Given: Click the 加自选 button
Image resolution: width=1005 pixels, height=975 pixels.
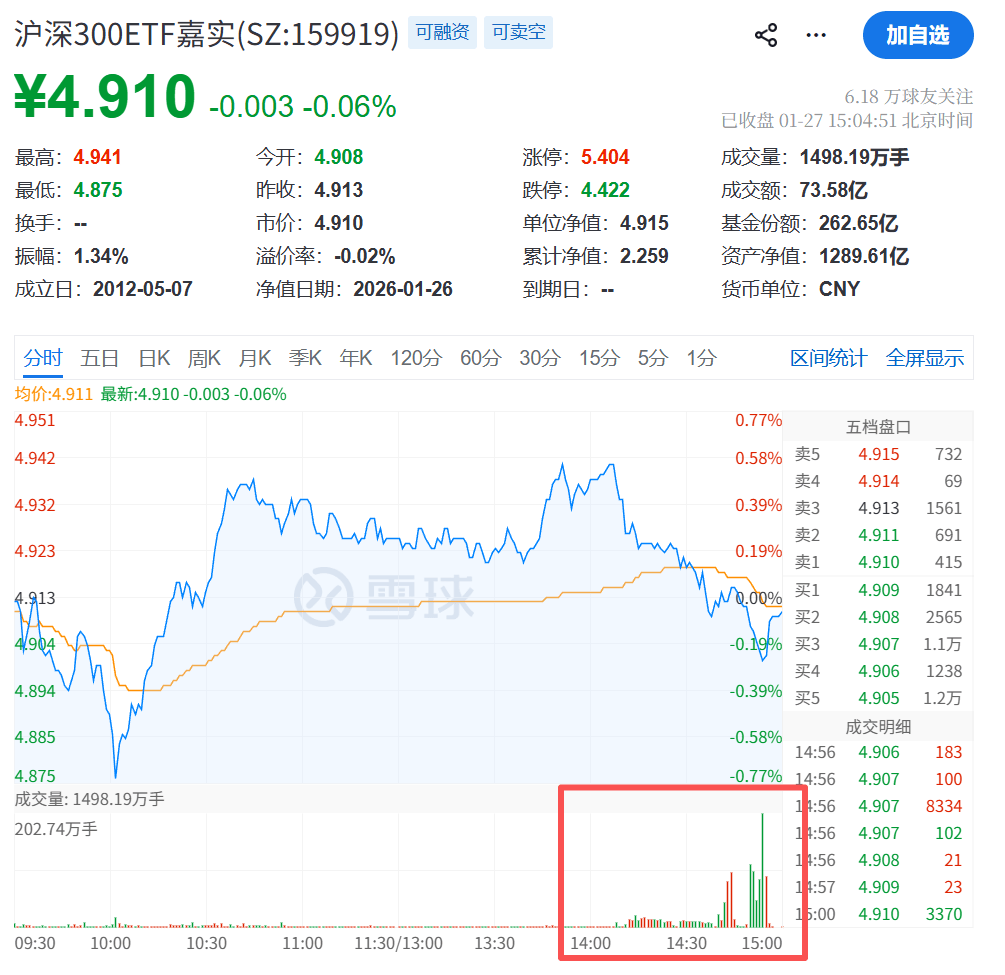Looking at the screenshot, I should coord(917,36).
